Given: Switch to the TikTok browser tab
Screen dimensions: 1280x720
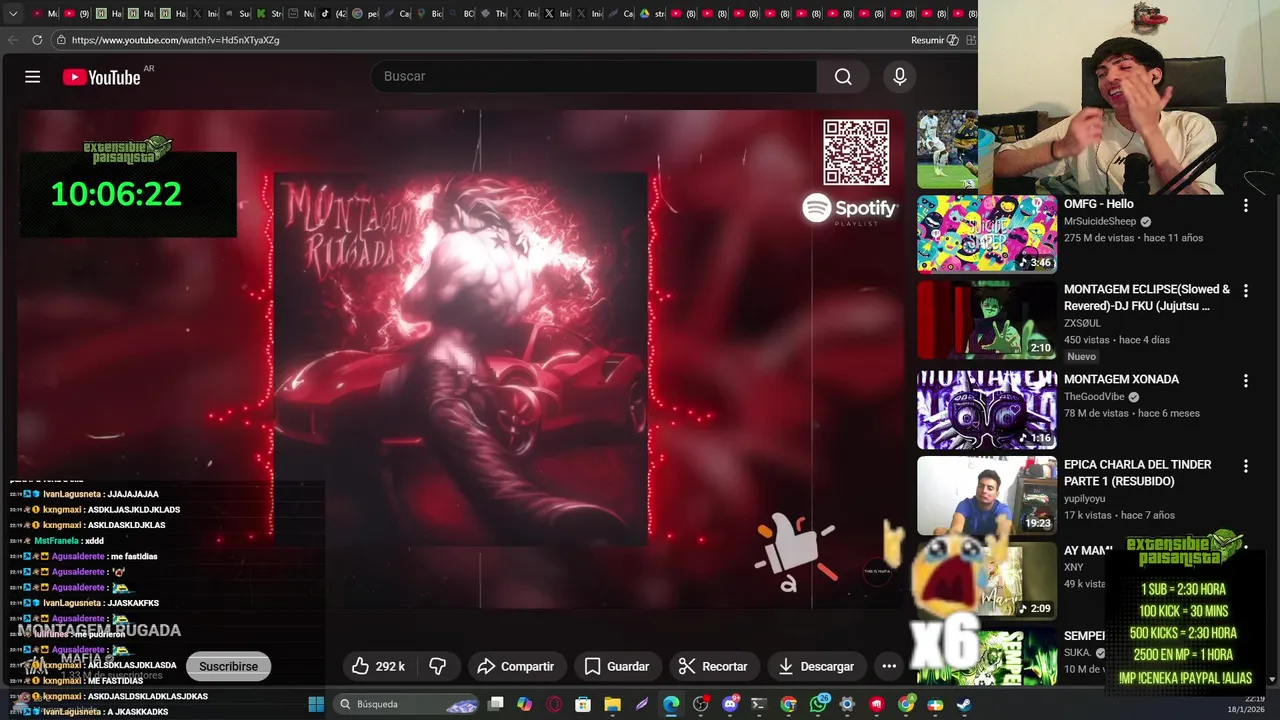Looking at the screenshot, I should (333, 14).
